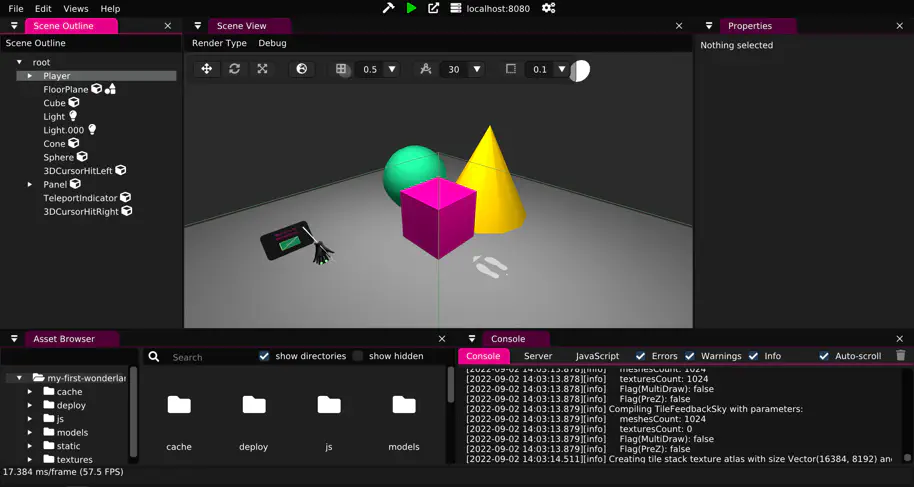The width and height of the screenshot is (914, 487).
Task: Select the translate move tool
Action: pyautogui.click(x=207, y=69)
